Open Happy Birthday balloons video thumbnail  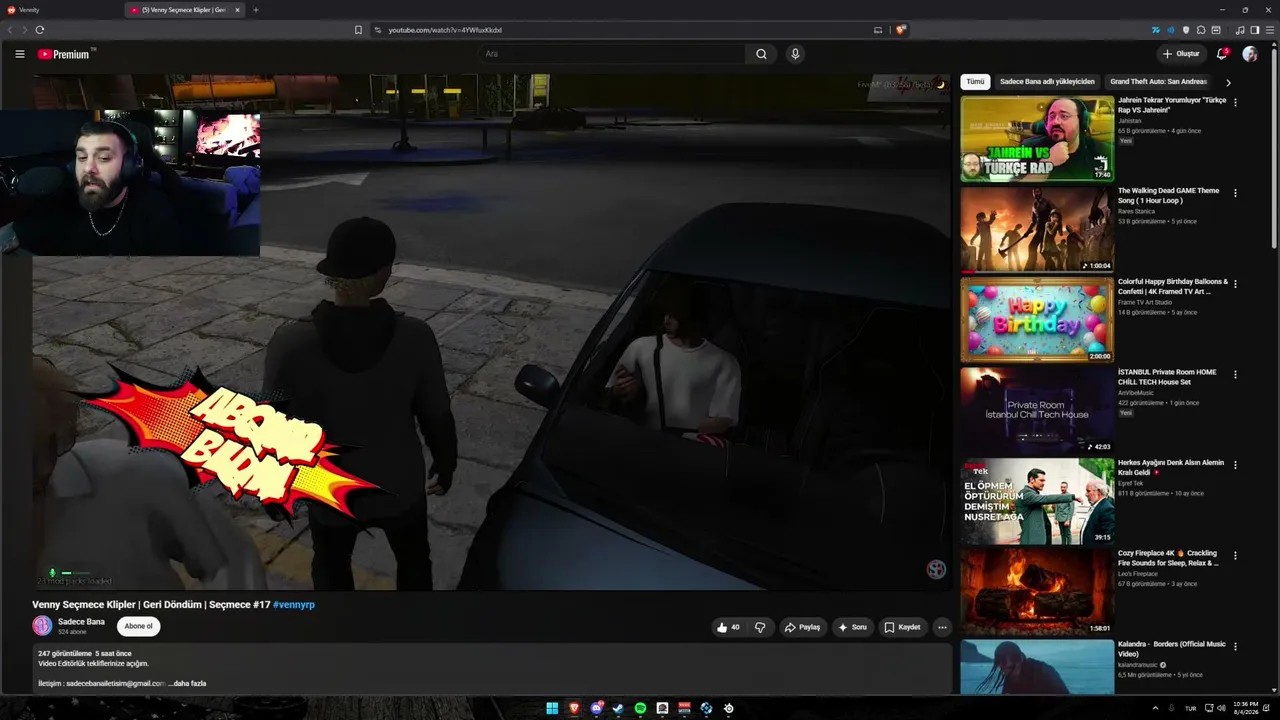pos(1037,320)
